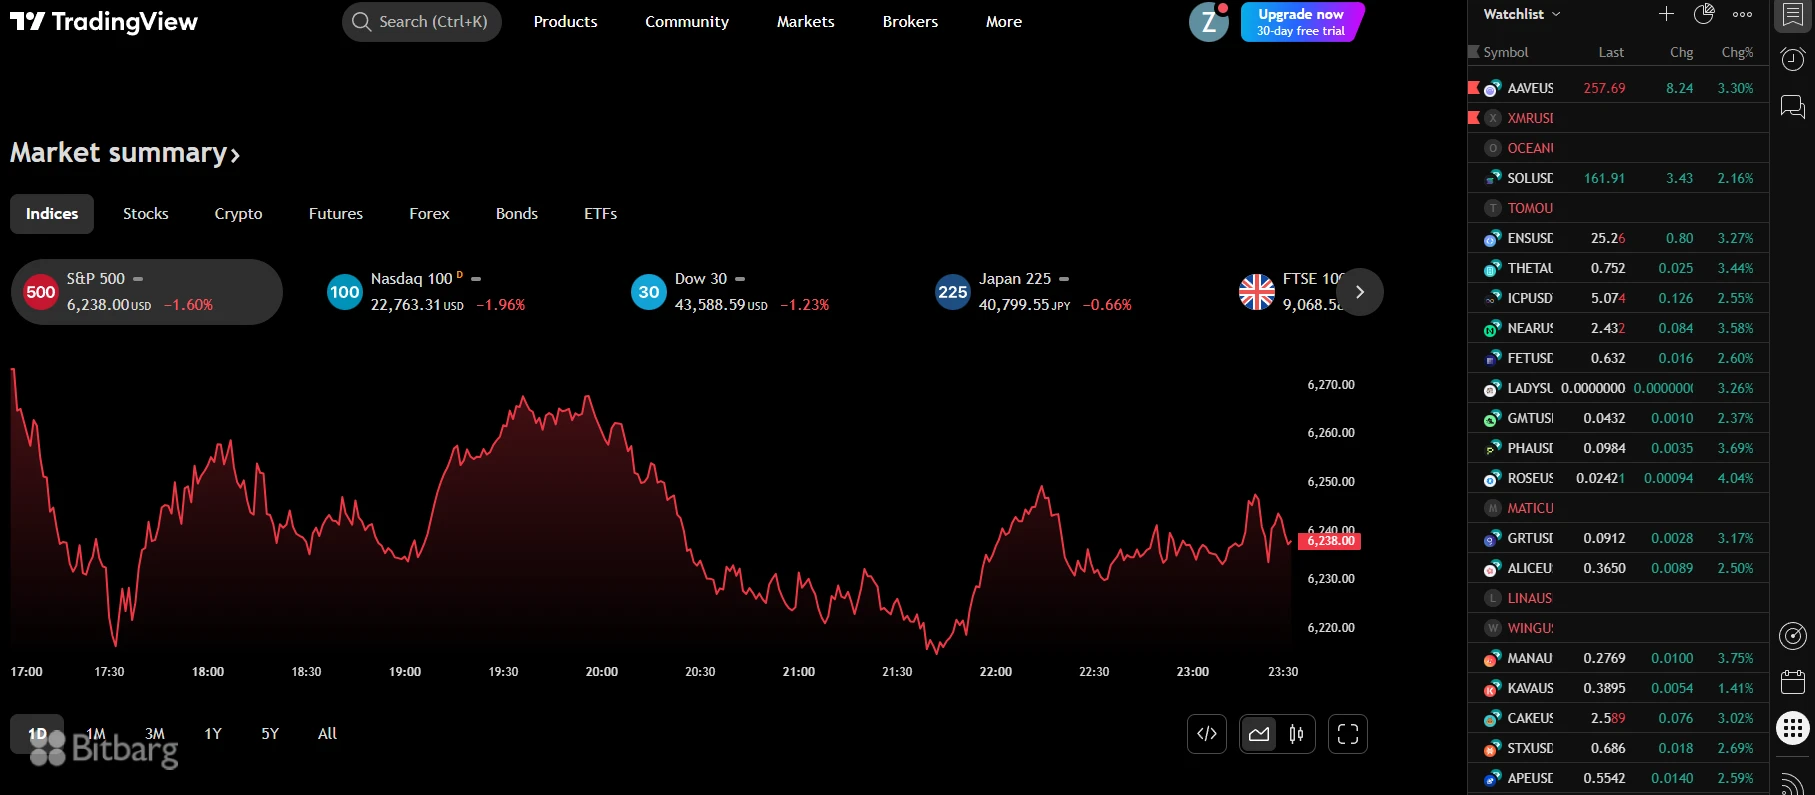Select the 1Y time range

(x=213, y=734)
